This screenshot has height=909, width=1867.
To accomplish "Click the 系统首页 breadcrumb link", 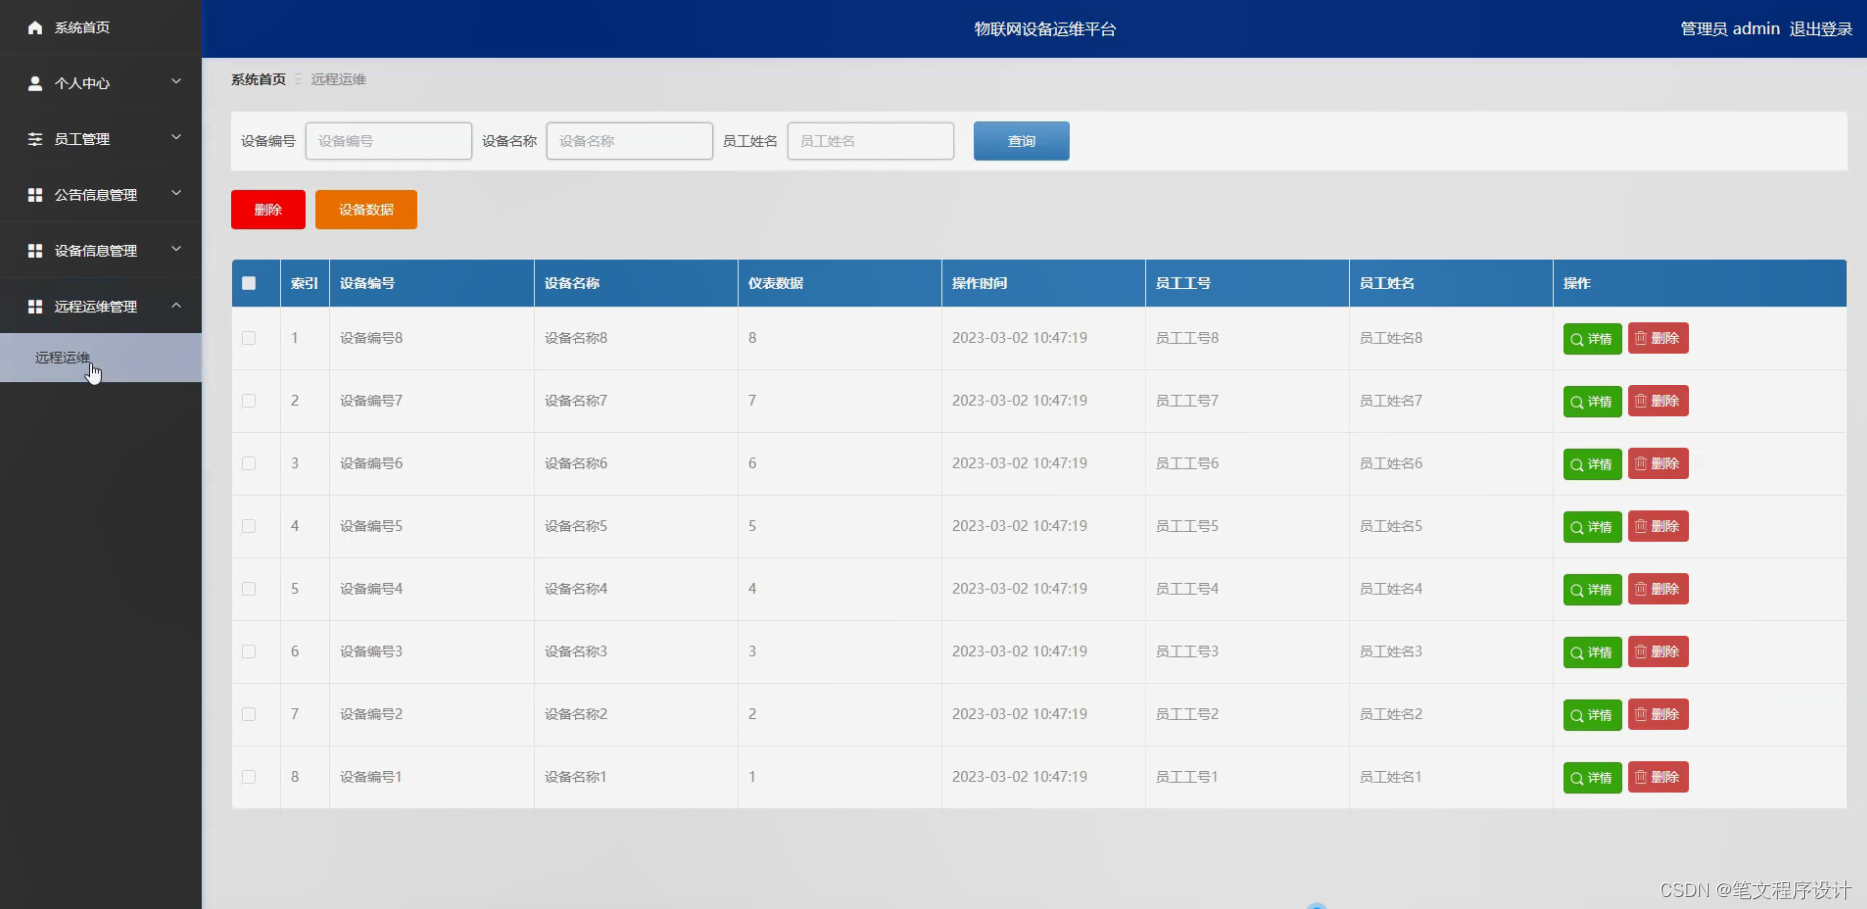I will [258, 79].
